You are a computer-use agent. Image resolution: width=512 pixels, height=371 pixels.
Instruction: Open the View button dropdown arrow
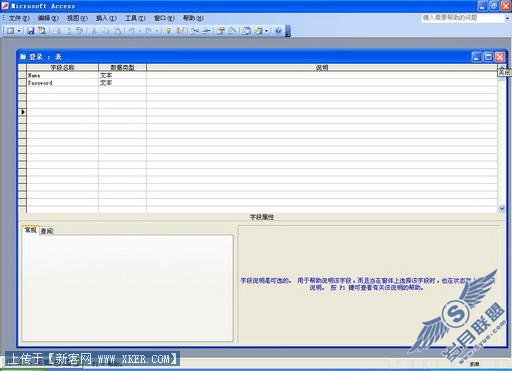click(19, 31)
